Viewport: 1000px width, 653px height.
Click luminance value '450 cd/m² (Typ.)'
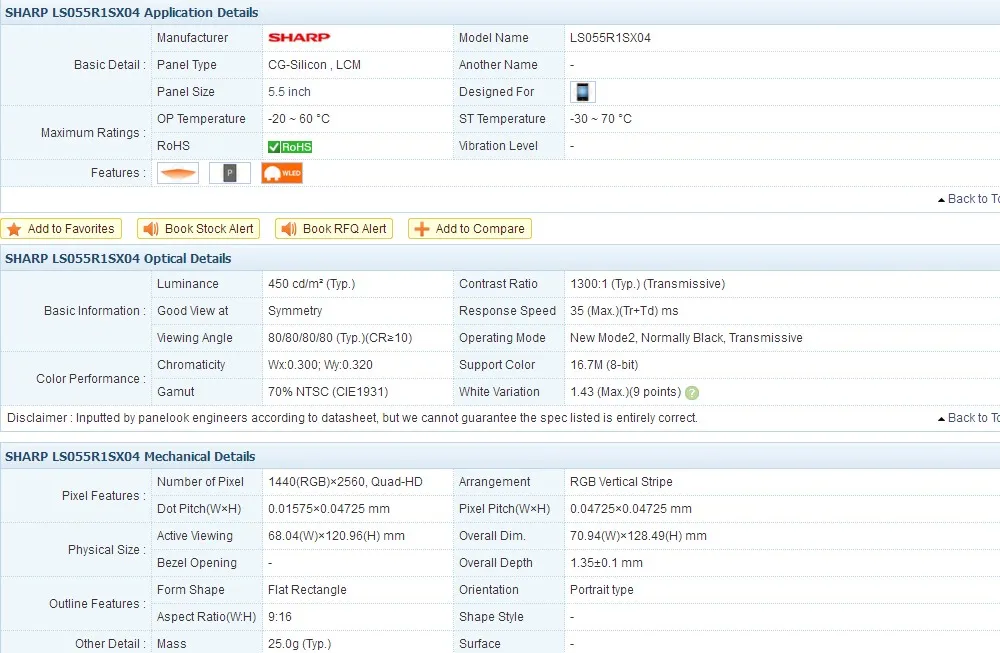coord(311,284)
